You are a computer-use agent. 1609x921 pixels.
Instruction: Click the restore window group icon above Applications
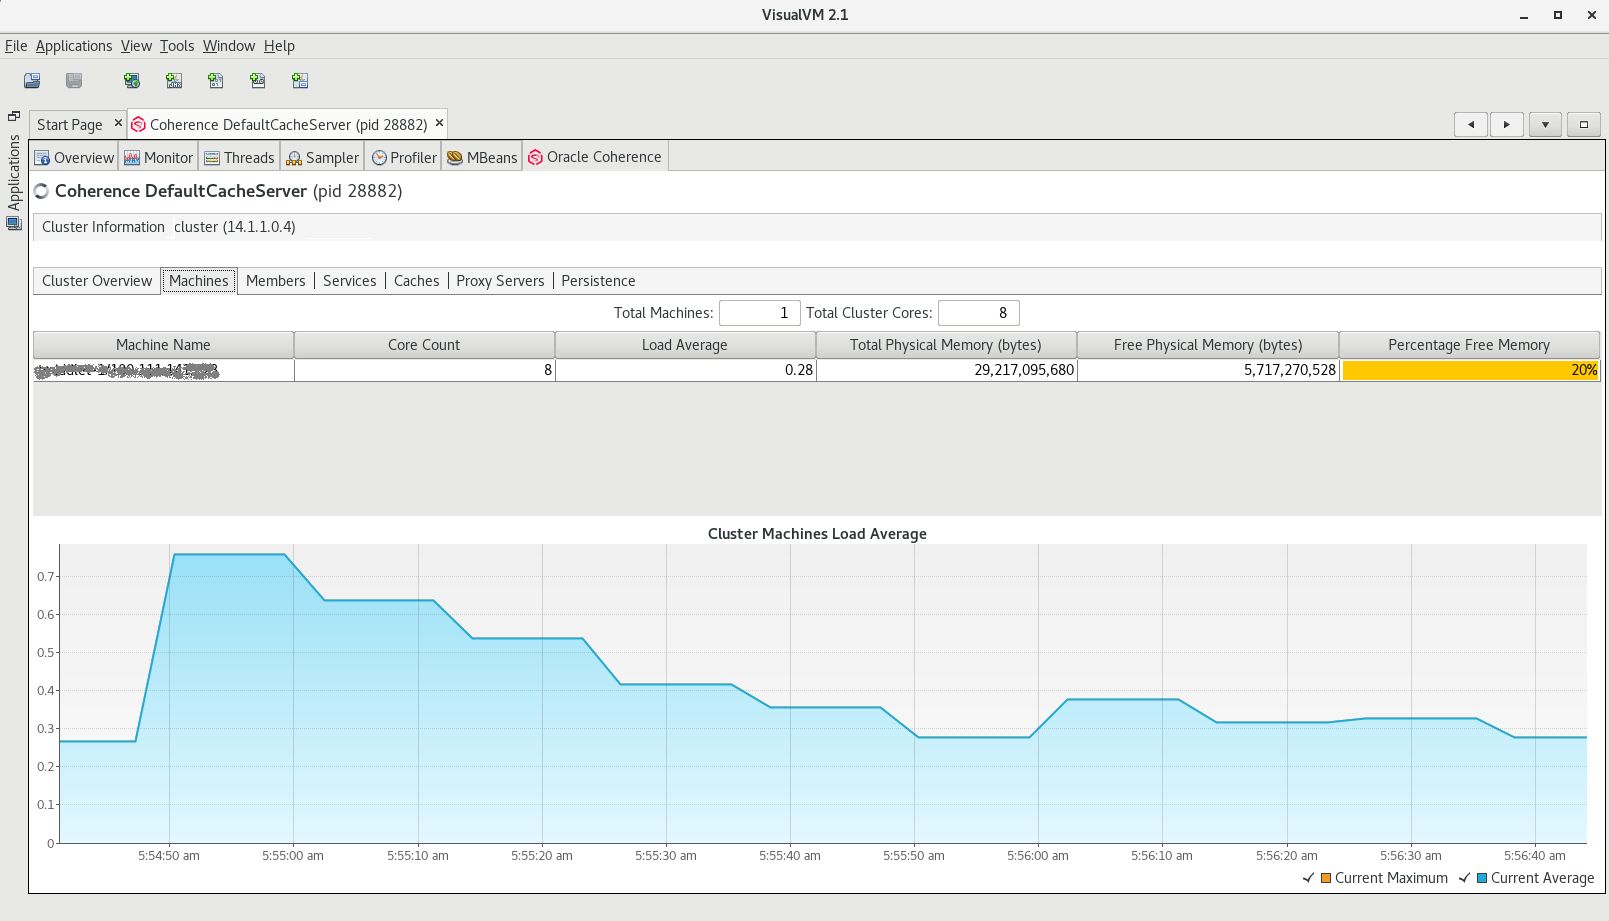coord(14,116)
